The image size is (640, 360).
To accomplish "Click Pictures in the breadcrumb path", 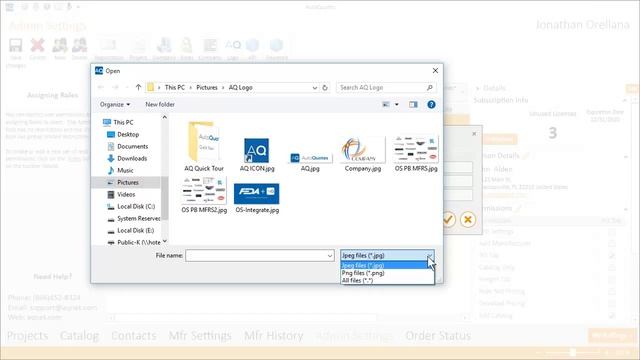I will coord(207,87).
